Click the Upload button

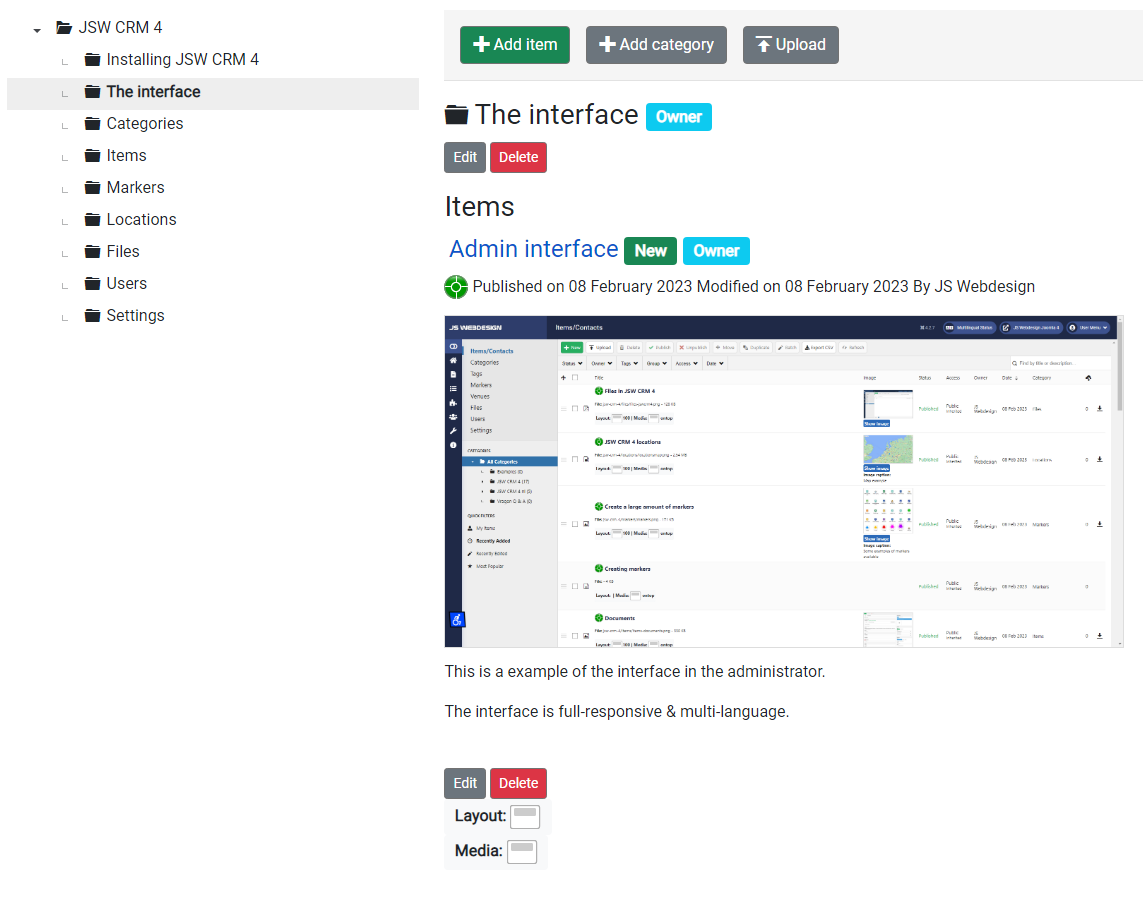click(x=790, y=45)
